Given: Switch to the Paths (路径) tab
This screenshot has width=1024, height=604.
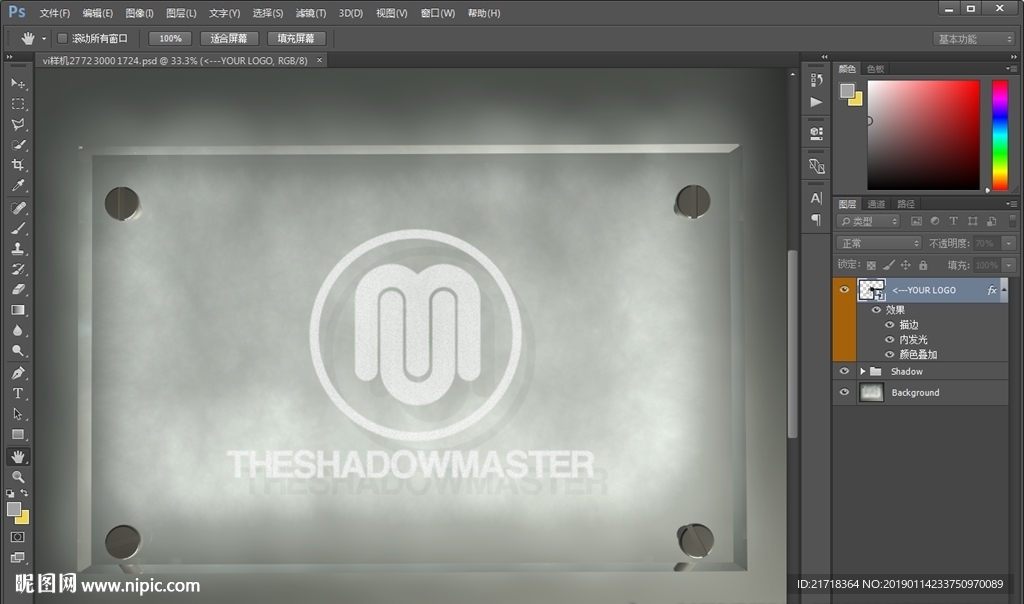Looking at the screenshot, I should click(x=905, y=204).
